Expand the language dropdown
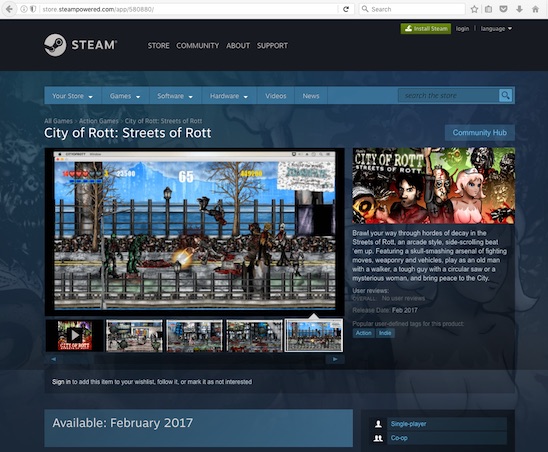Viewport: 548px width, 452px height. tap(496, 29)
